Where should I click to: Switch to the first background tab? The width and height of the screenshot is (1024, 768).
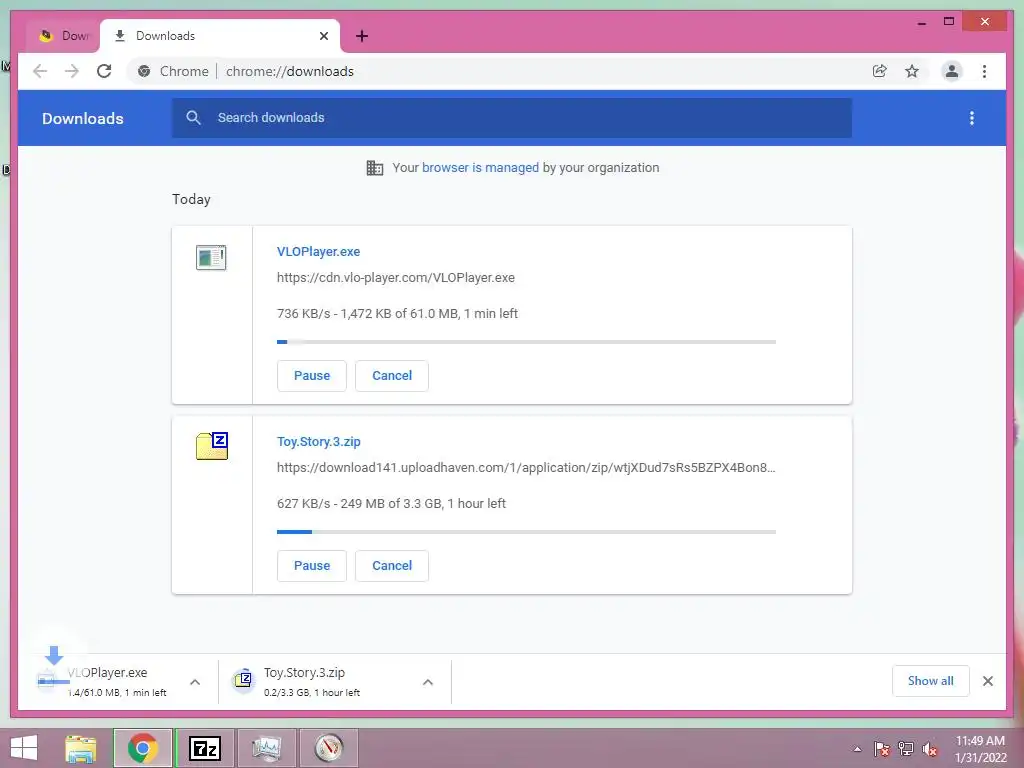click(x=63, y=36)
